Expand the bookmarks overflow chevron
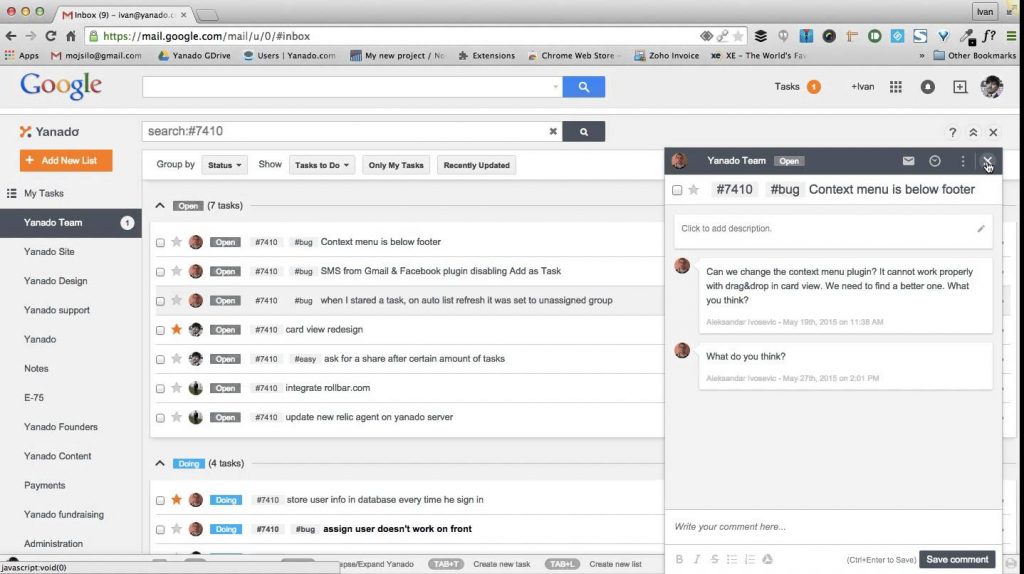This screenshot has width=1024, height=574. 921,56
